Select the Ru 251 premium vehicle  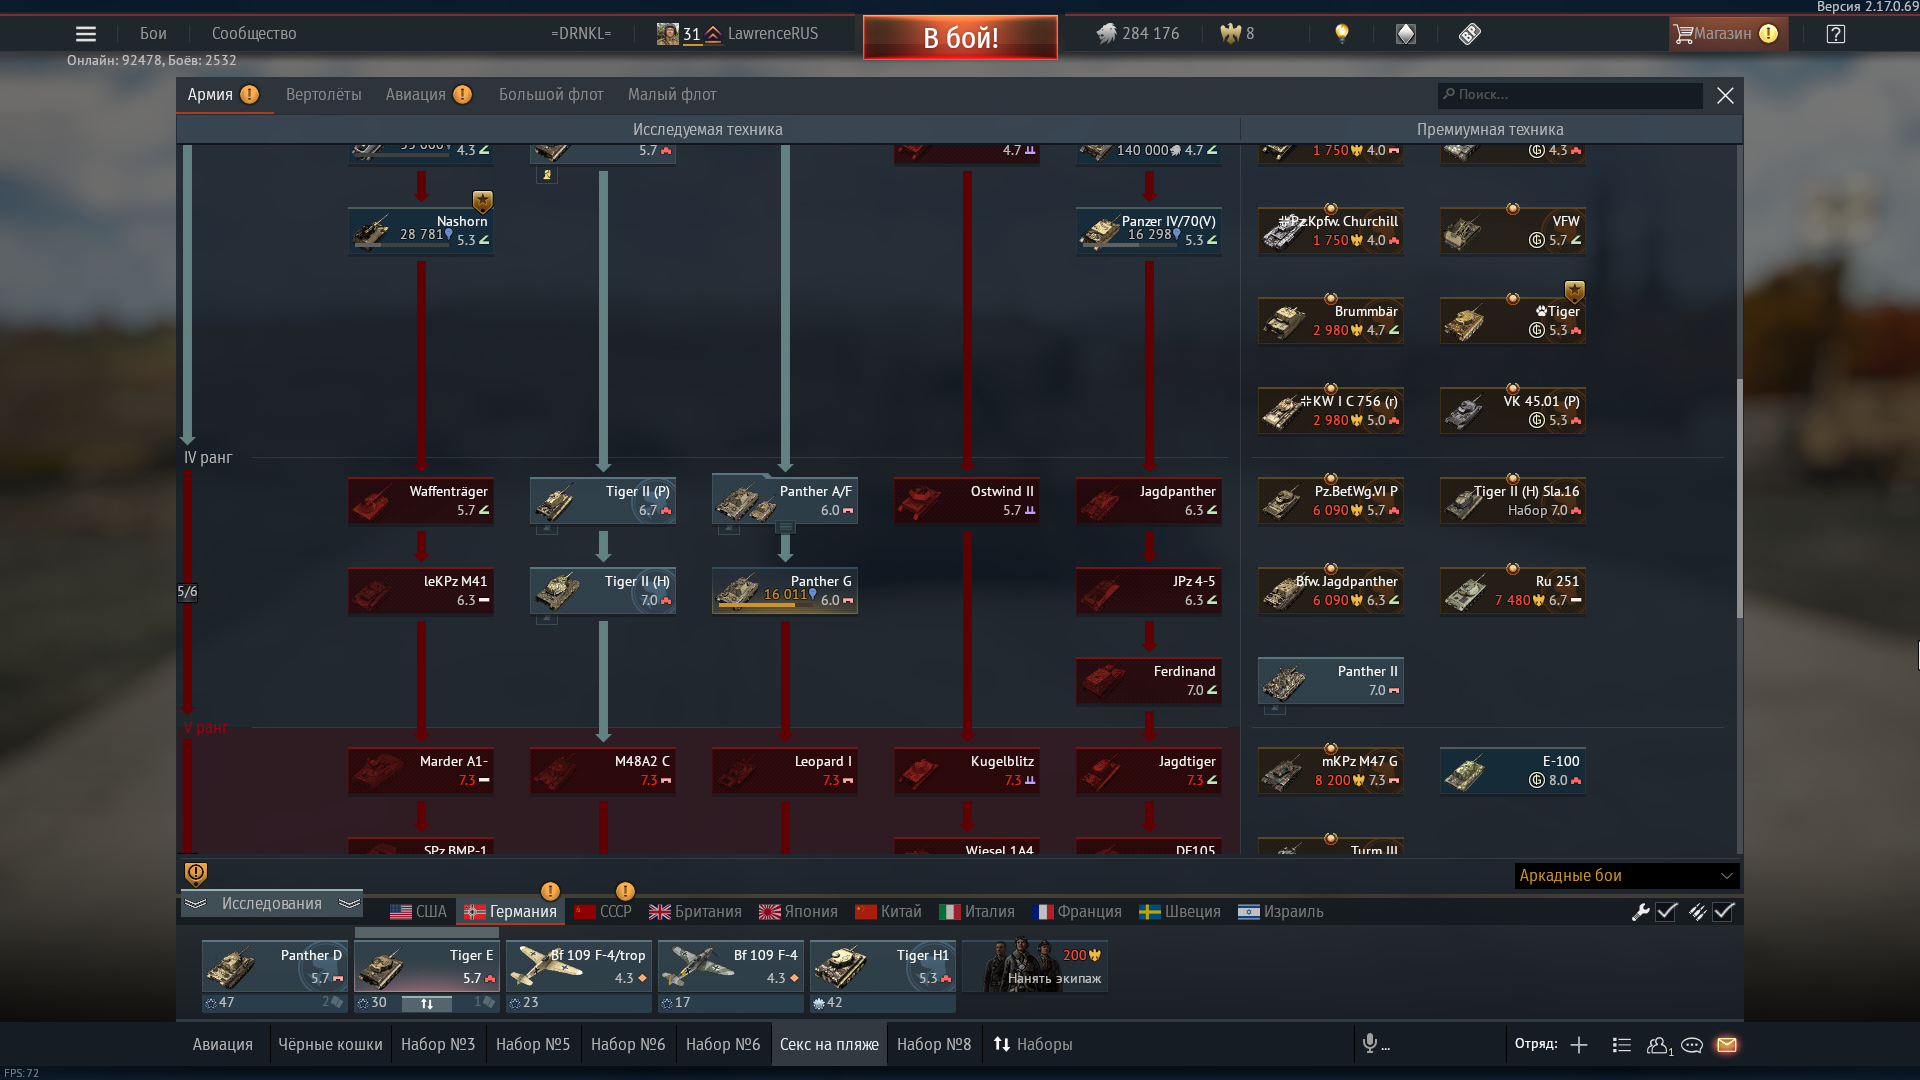(1513, 591)
